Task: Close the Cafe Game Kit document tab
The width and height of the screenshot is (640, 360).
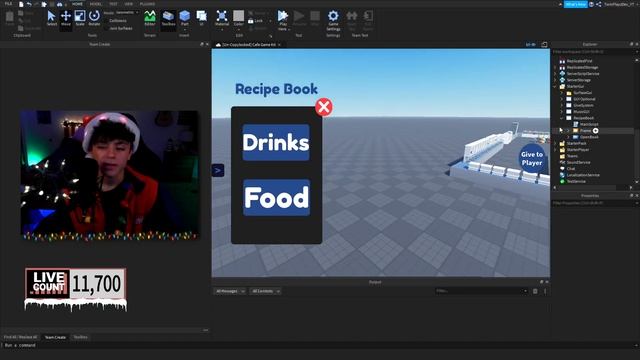Action: [x=280, y=44]
